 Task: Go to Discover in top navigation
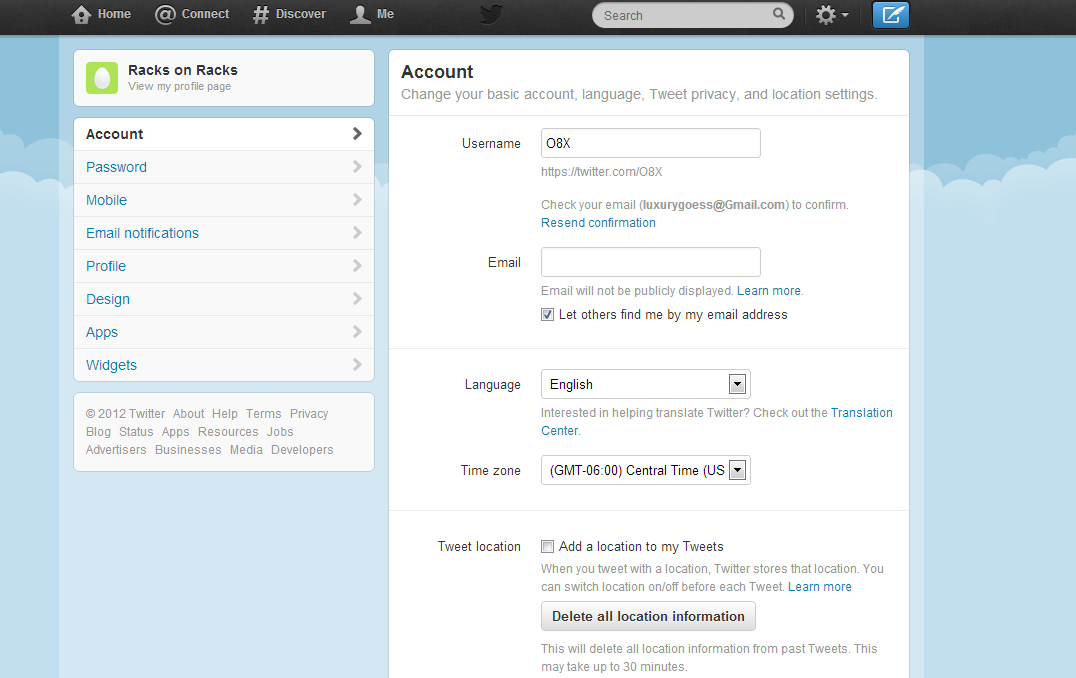coord(289,14)
